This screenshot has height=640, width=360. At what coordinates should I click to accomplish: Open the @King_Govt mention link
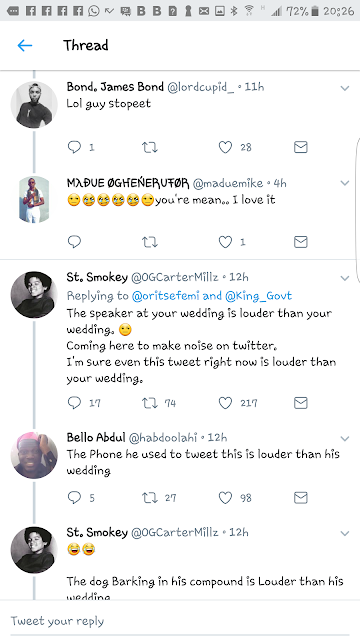[x=258, y=296]
